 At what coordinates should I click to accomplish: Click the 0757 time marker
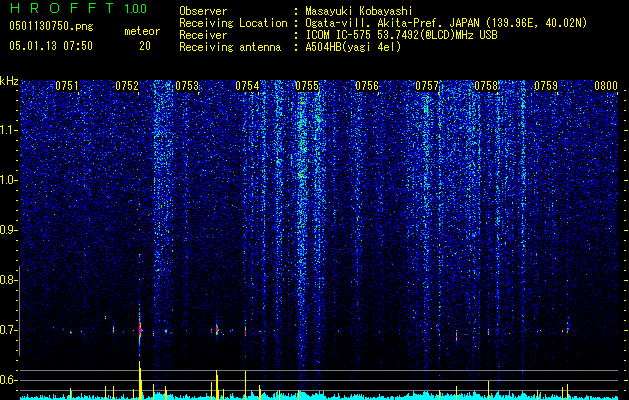(x=426, y=86)
